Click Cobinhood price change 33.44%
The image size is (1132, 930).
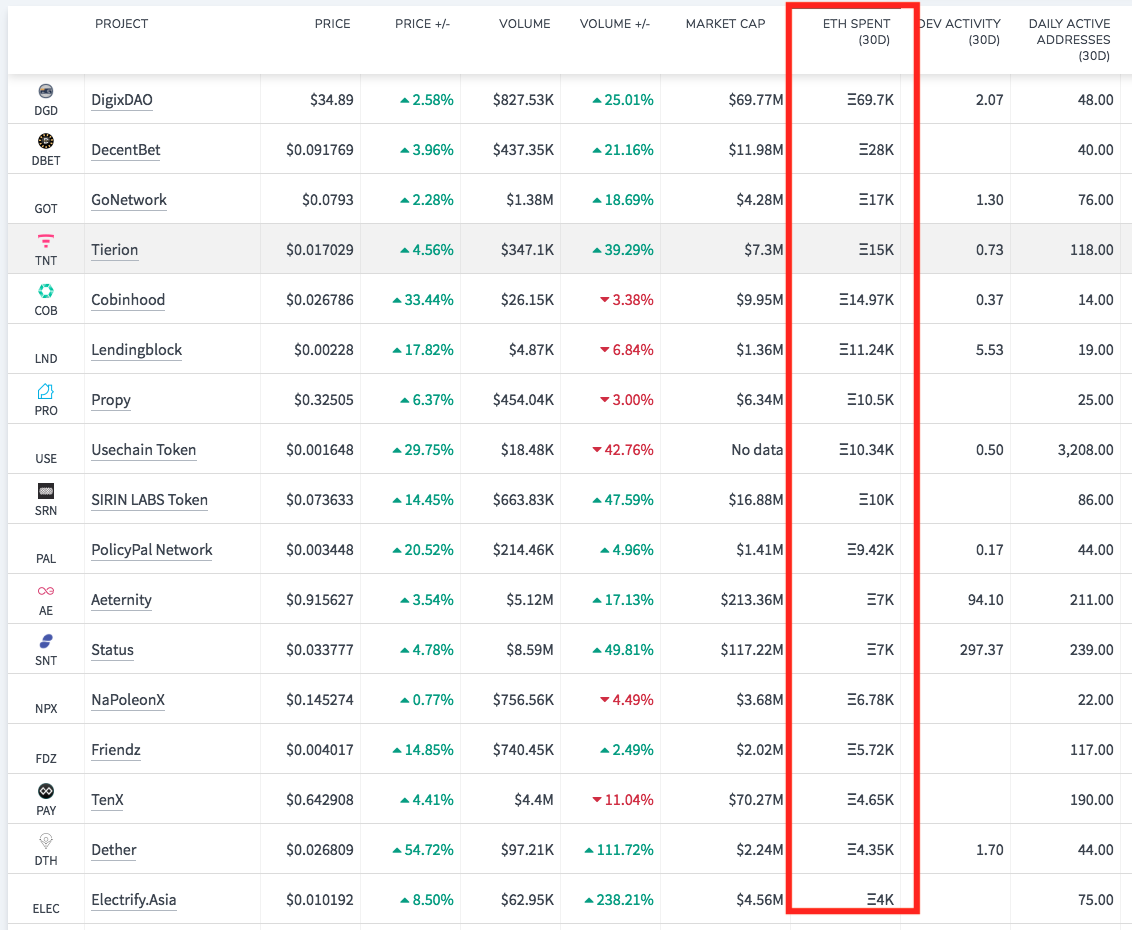(x=423, y=300)
